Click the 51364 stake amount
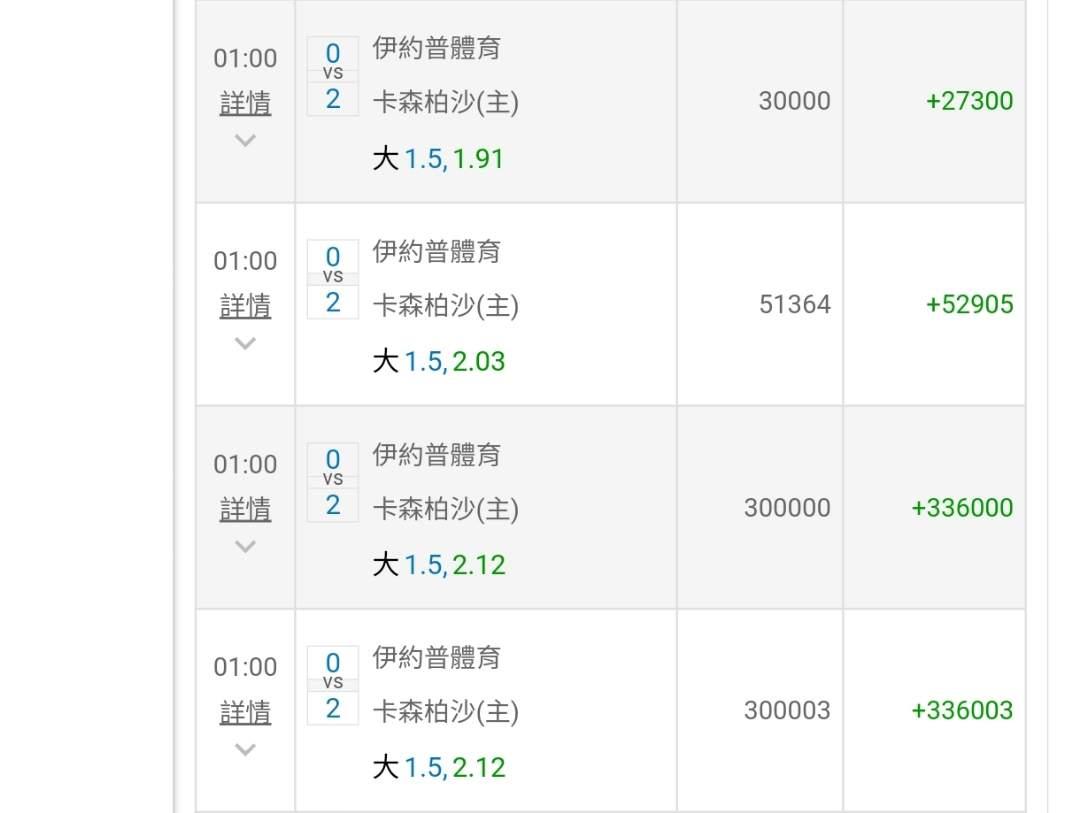This screenshot has height=813, width=1080. tap(794, 304)
